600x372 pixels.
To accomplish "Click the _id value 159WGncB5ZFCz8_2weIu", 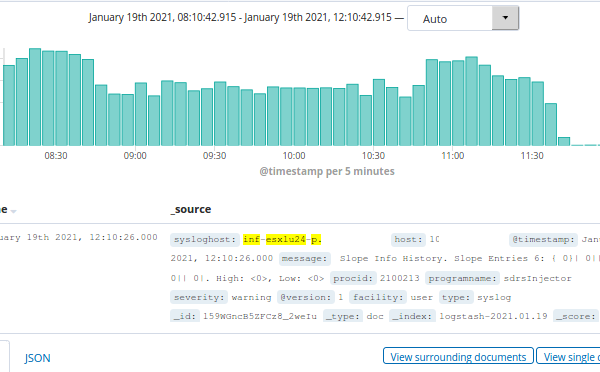I will (x=260, y=317).
